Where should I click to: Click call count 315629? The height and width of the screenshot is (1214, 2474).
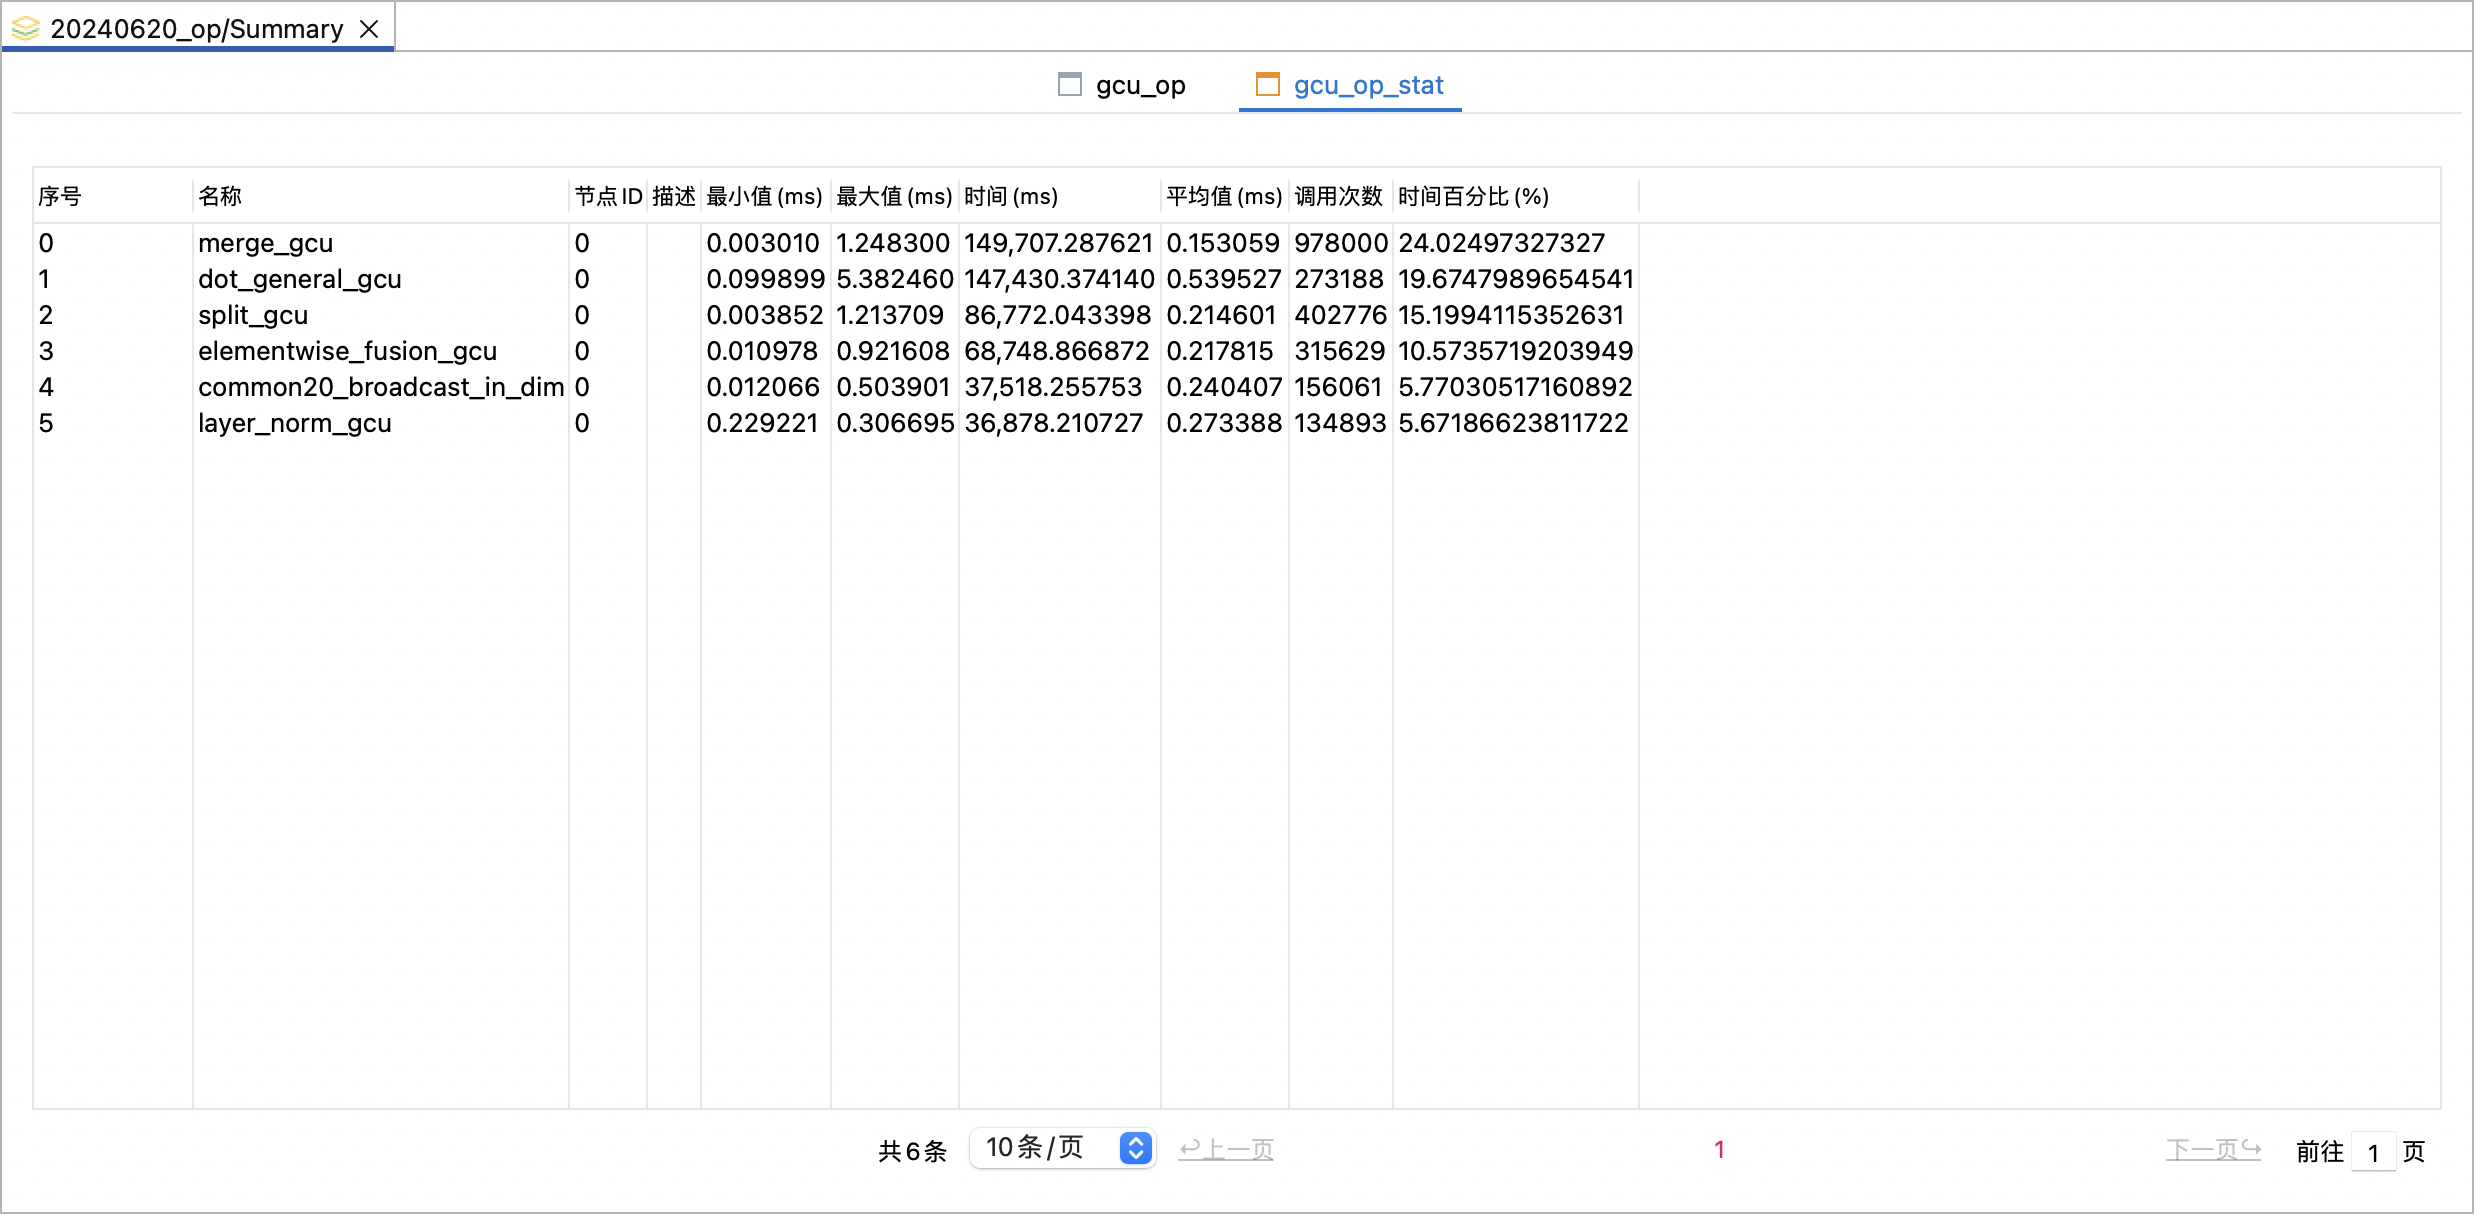click(x=1340, y=351)
